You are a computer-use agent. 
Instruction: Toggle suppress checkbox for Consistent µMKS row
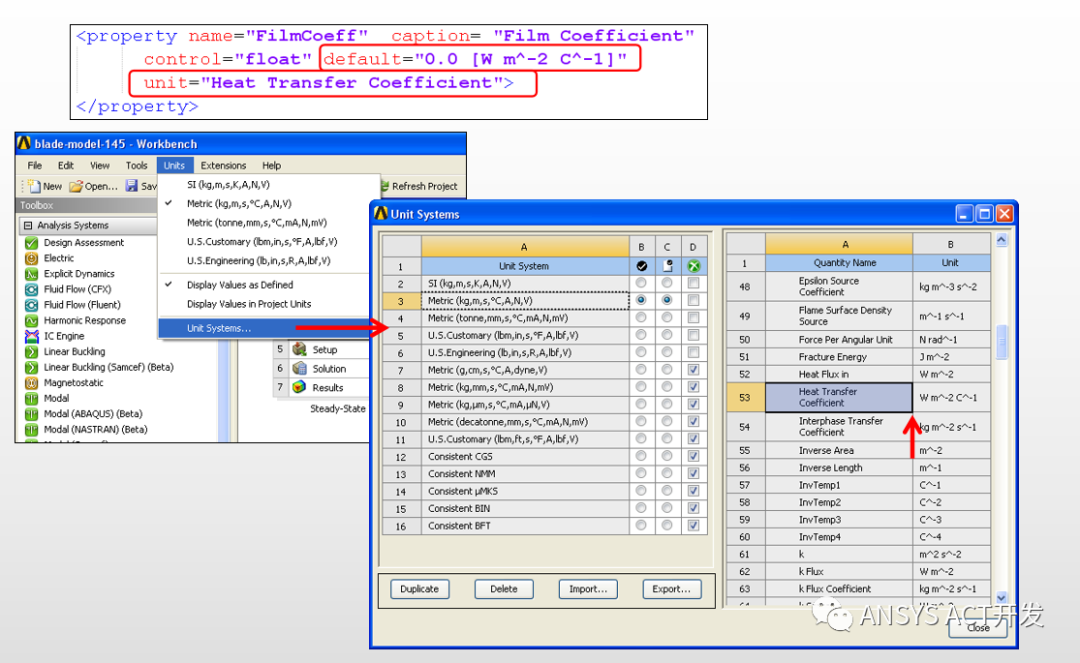pyautogui.click(x=694, y=491)
